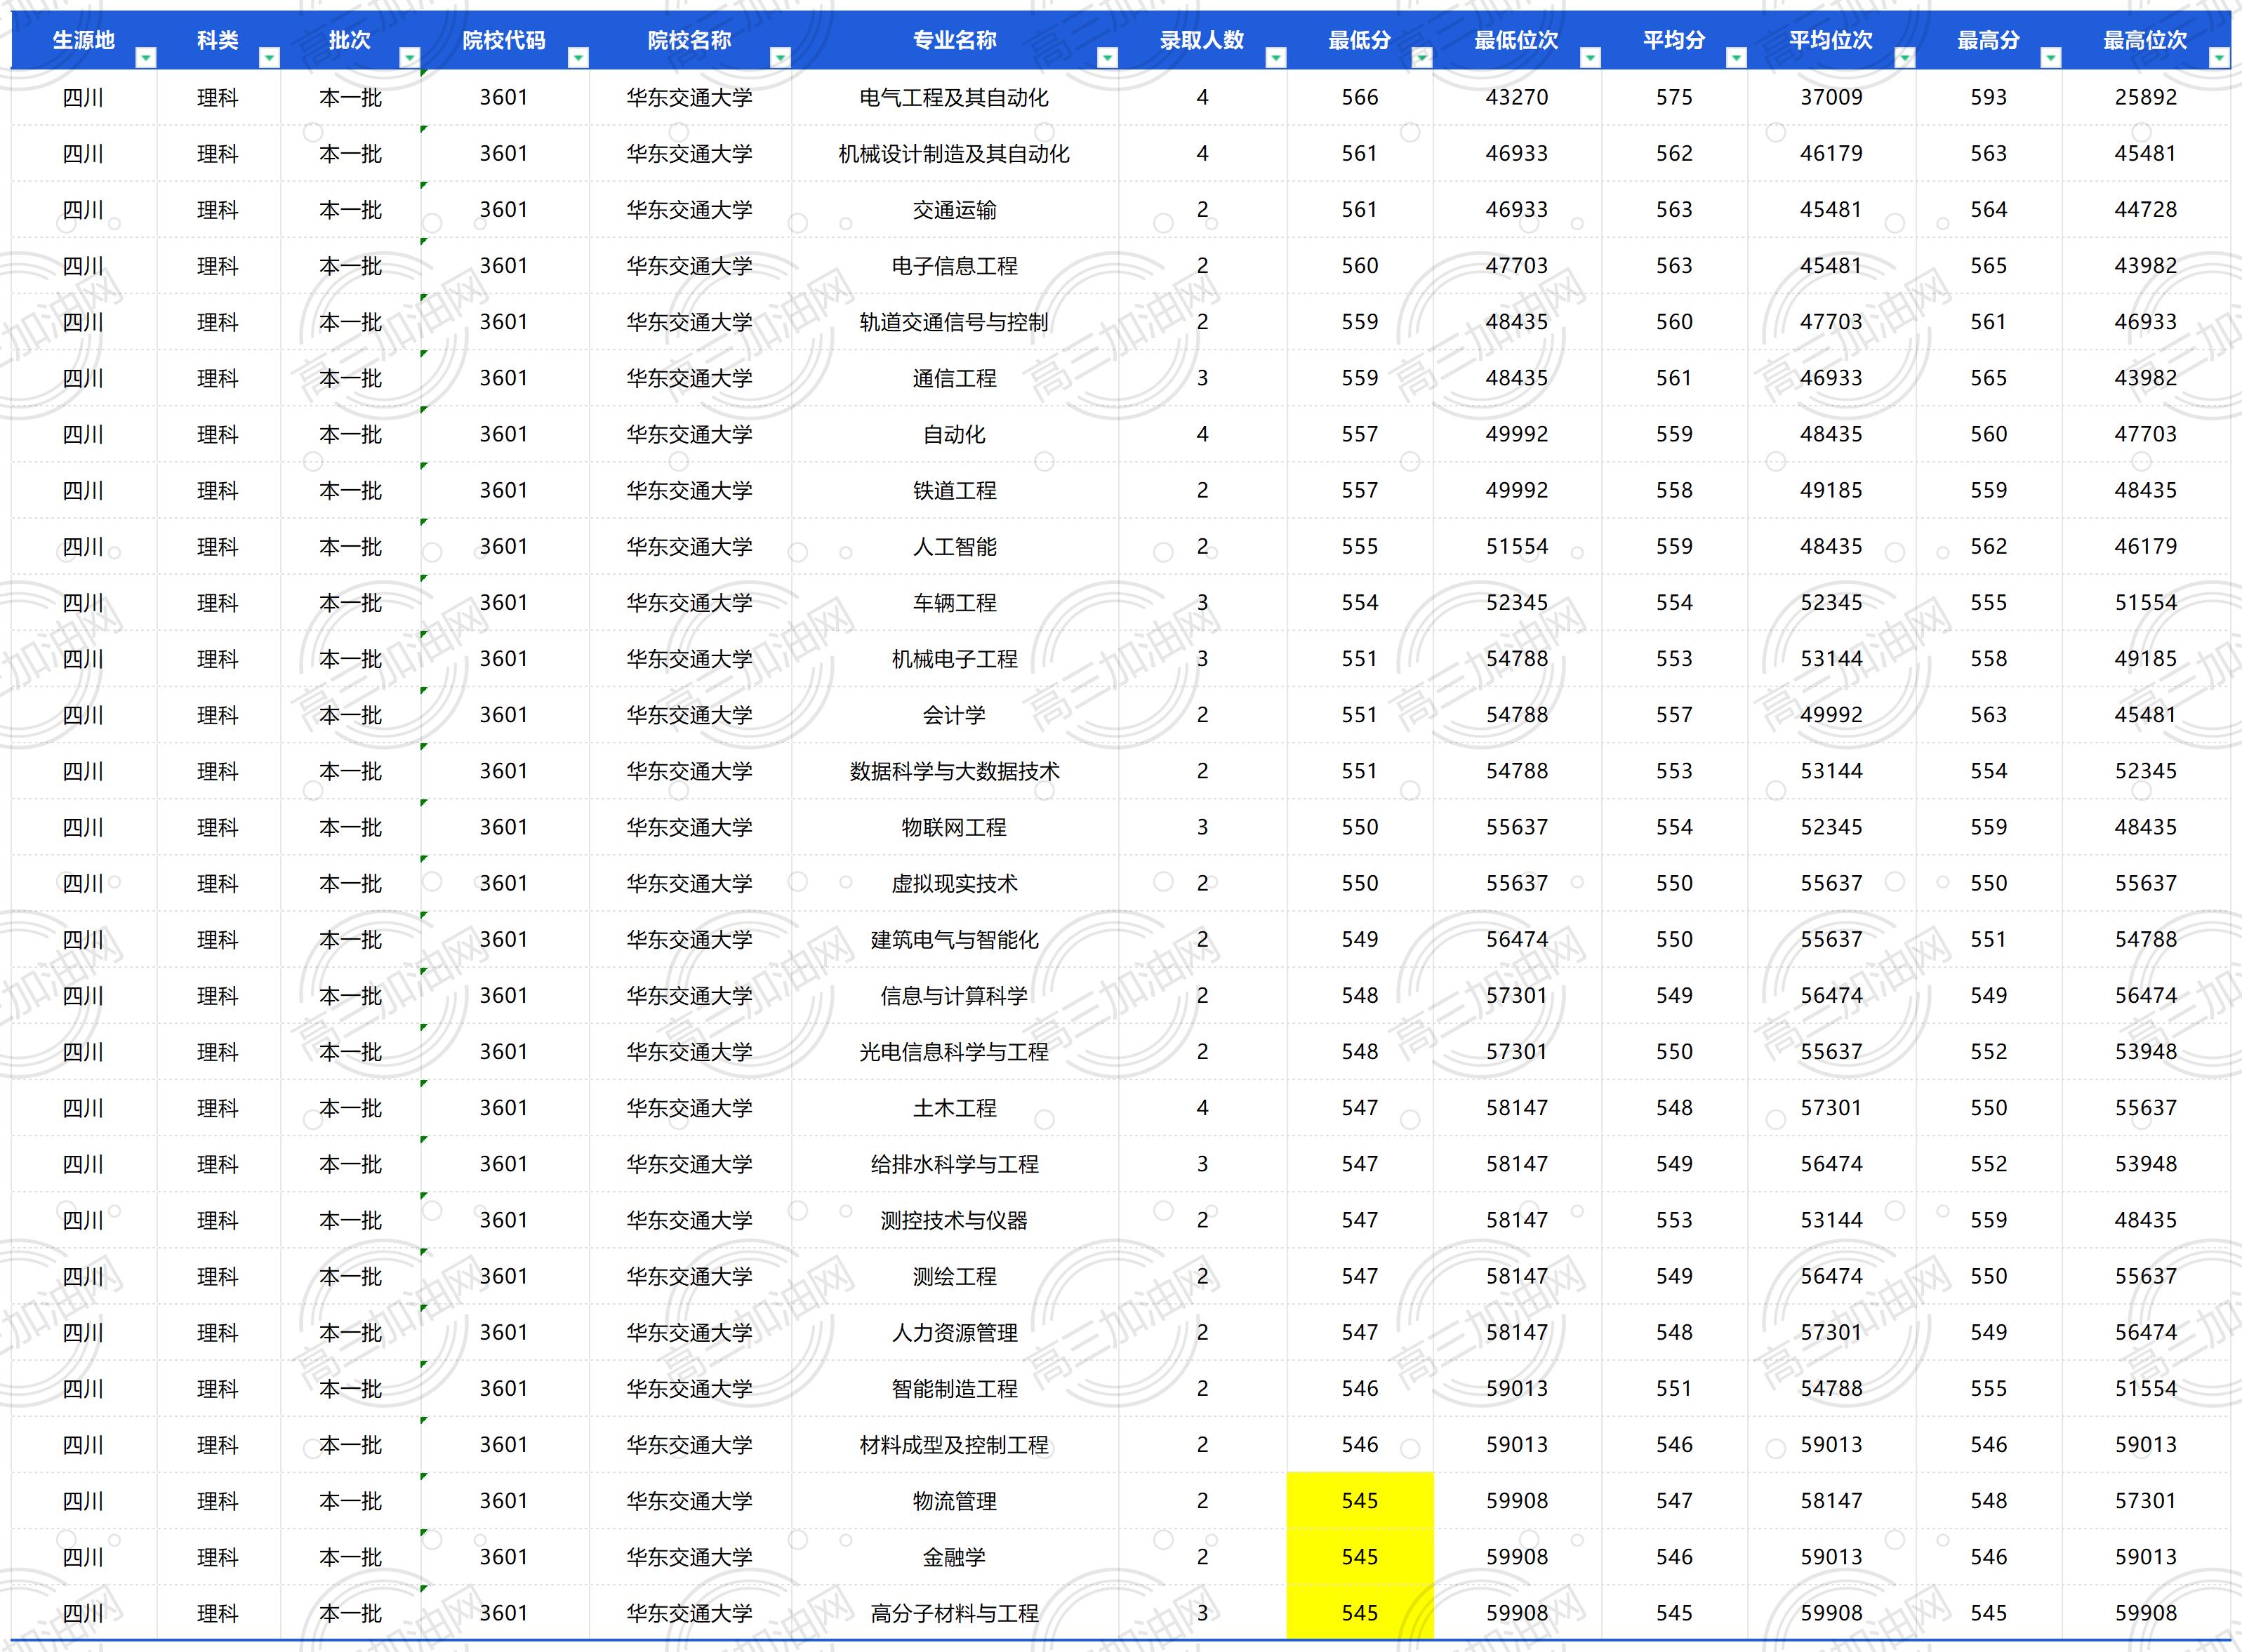The height and width of the screenshot is (1652, 2242).
Task: Click the 通信工程 major cell
Action: tap(955, 378)
